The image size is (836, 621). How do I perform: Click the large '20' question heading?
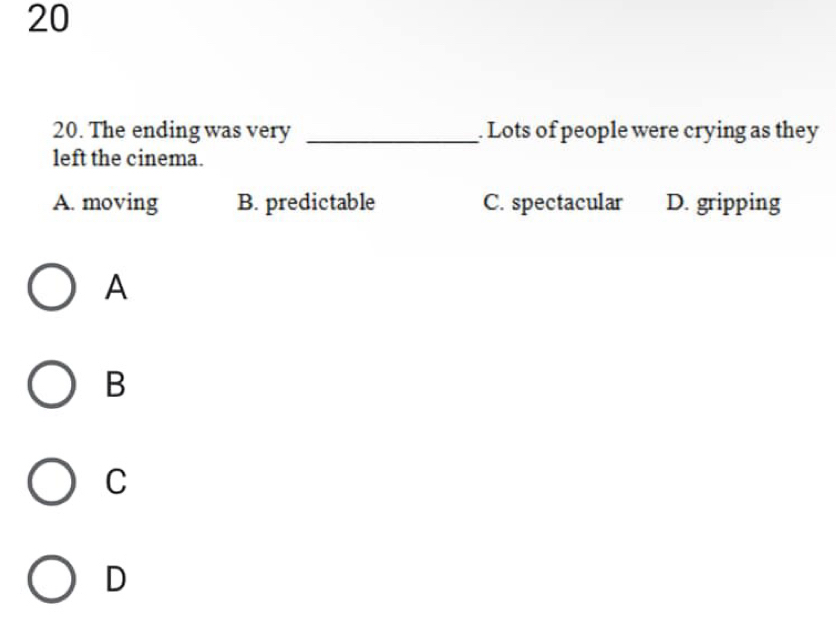(x=48, y=19)
